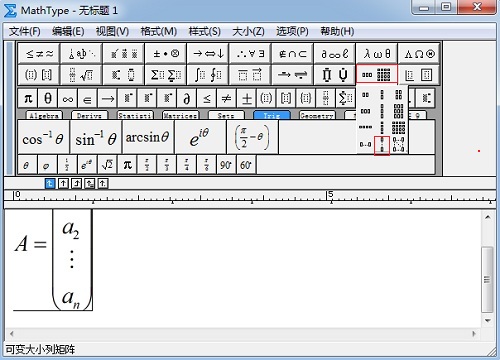Expand the embellishments palette

[123, 53]
